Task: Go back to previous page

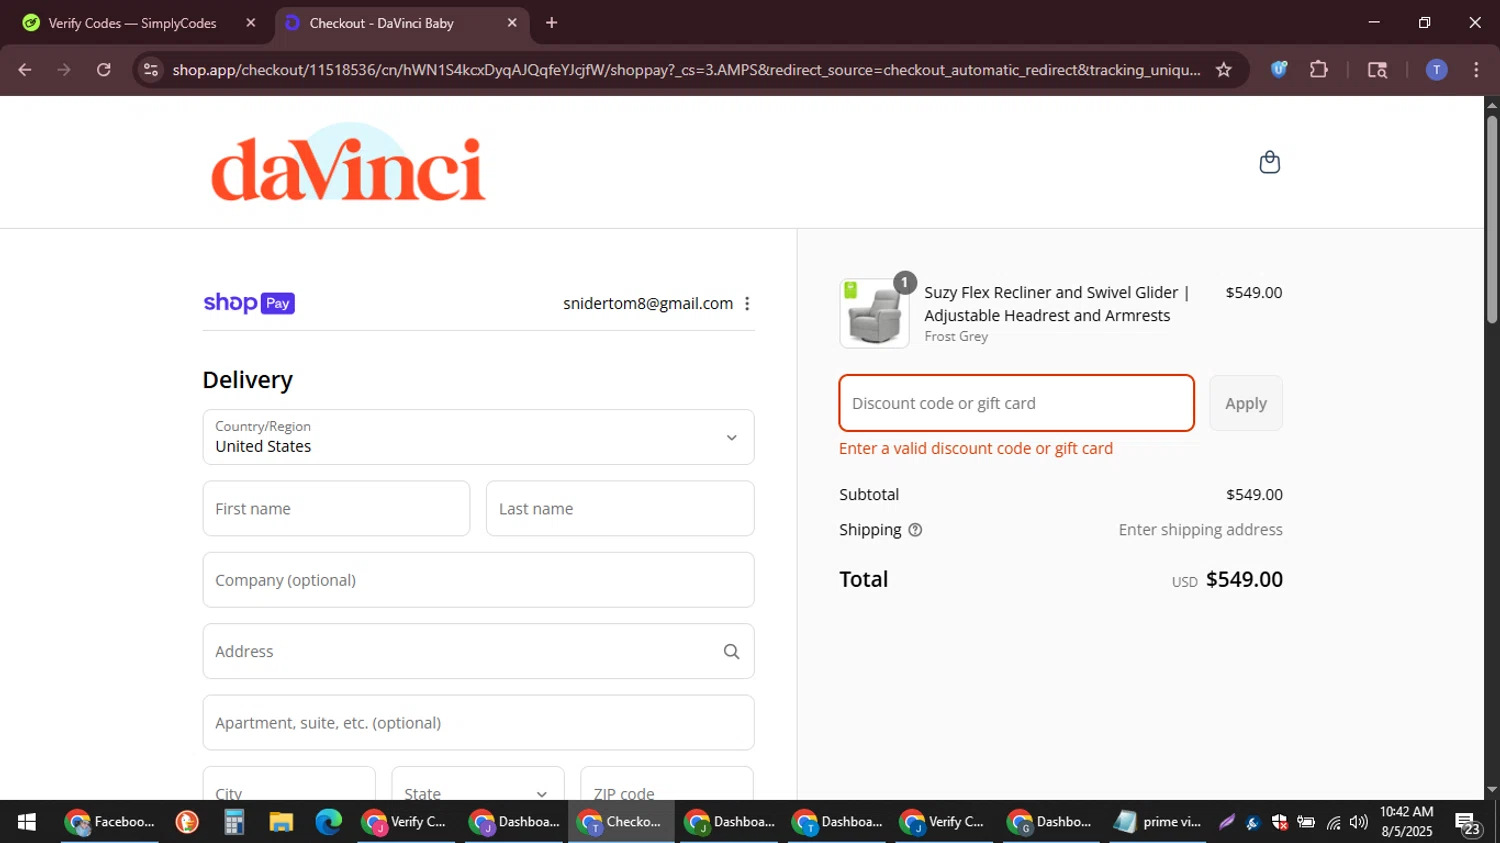Action: (x=25, y=70)
